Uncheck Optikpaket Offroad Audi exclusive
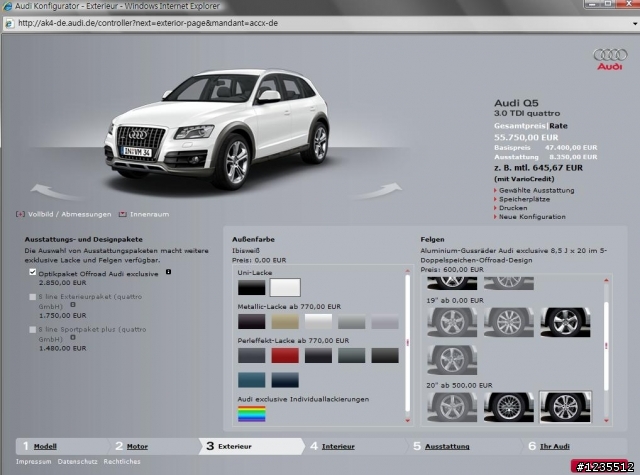Image resolution: width=640 pixels, height=475 pixels. [x=33, y=272]
